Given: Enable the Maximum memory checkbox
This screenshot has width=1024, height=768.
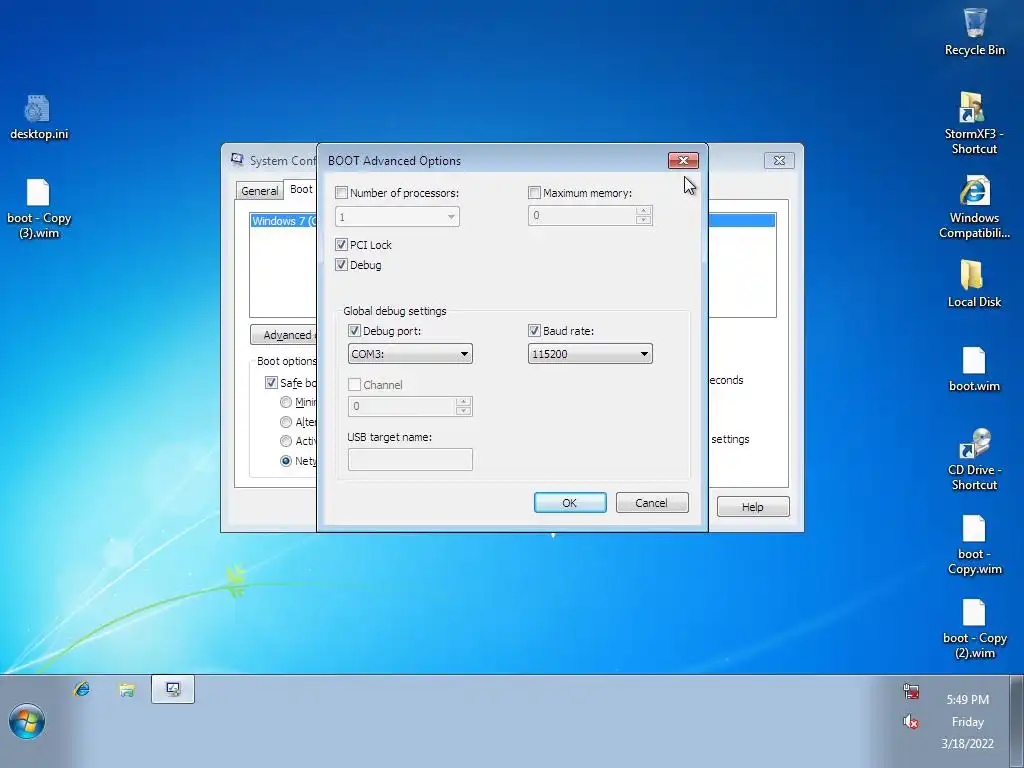Looking at the screenshot, I should [534, 193].
